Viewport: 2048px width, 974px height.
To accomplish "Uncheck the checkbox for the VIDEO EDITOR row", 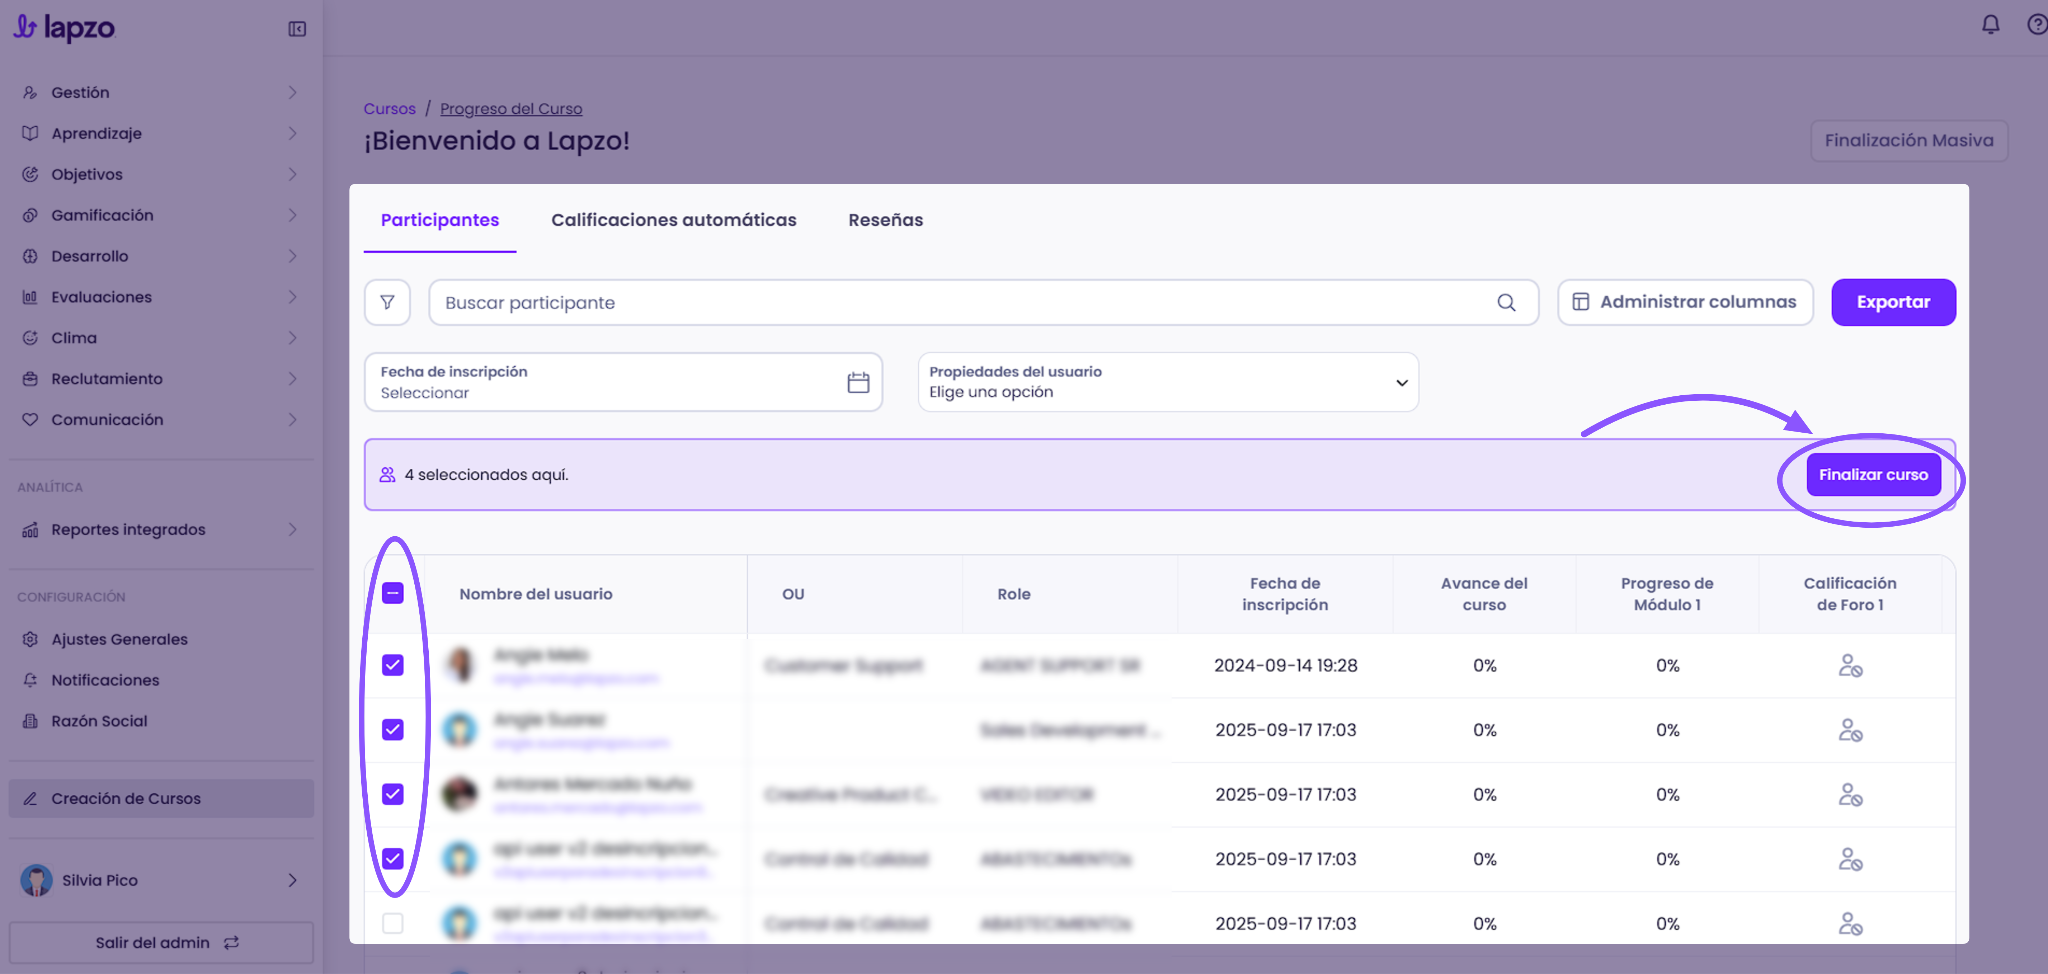I will pyautogui.click(x=393, y=794).
